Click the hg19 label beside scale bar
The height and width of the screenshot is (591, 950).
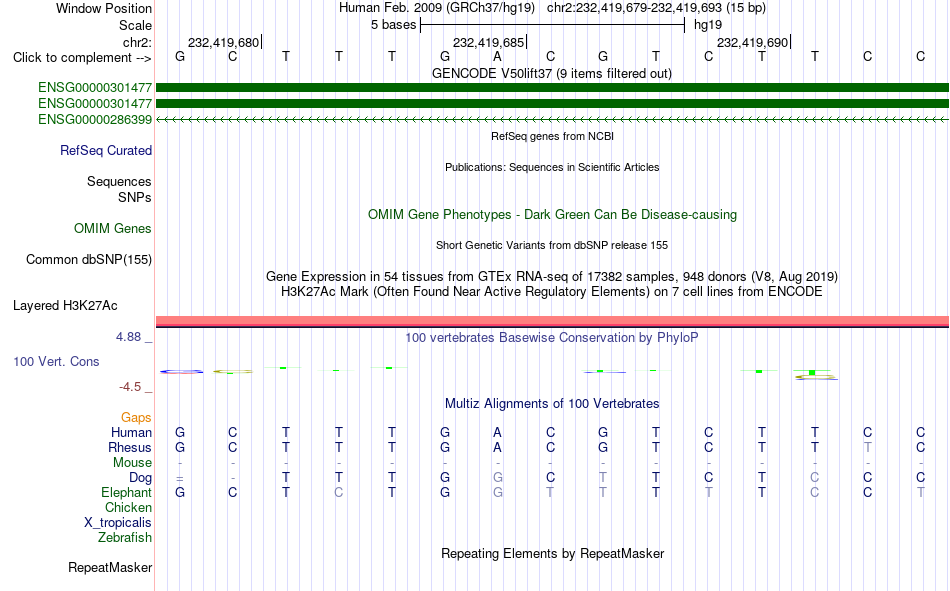(x=708, y=25)
